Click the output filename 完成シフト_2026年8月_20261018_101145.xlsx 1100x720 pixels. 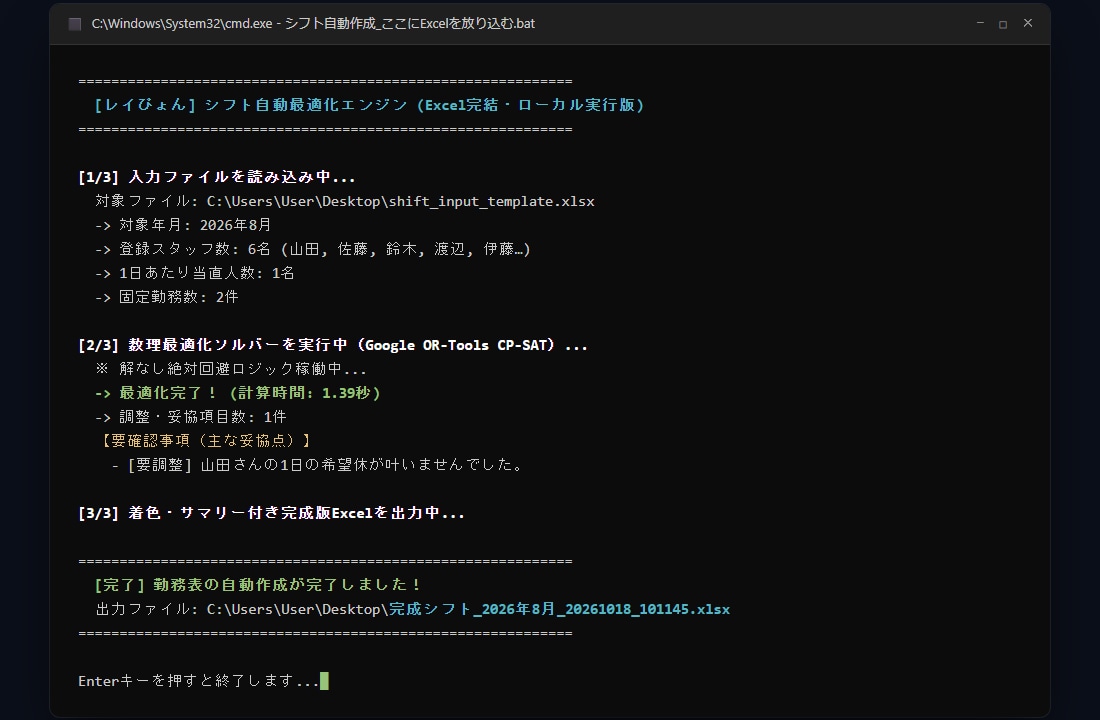tap(560, 609)
